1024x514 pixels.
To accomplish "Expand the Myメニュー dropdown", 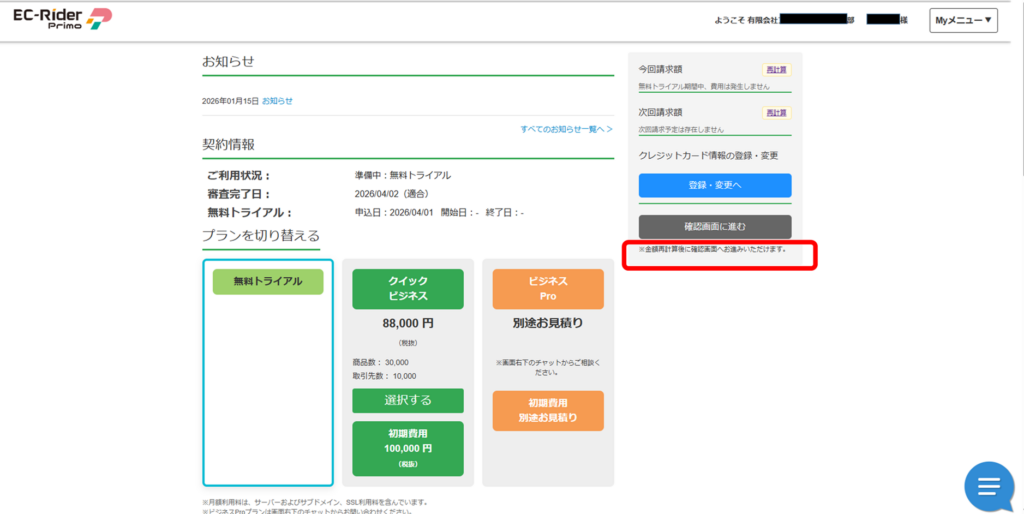I will [963, 20].
